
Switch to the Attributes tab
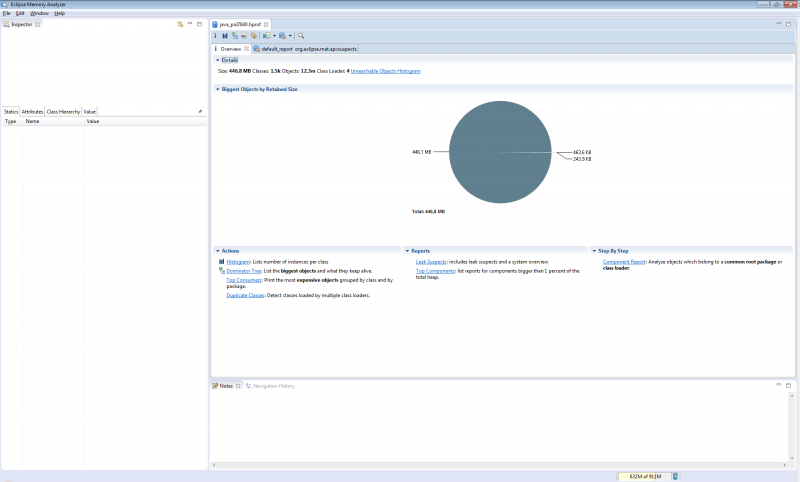(32, 111)
